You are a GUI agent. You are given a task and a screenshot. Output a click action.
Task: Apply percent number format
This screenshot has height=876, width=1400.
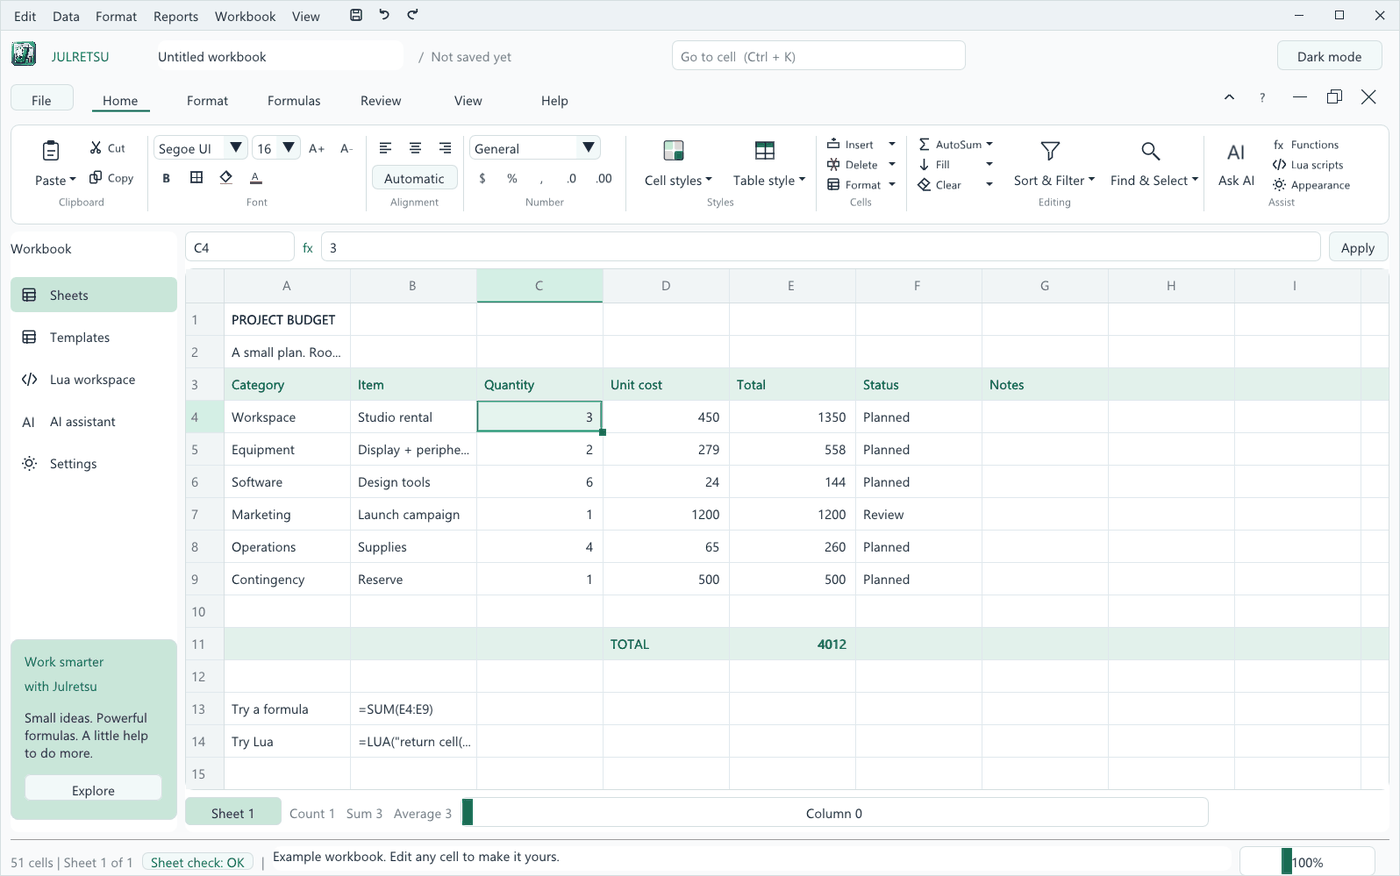click(x=512, y=178)
